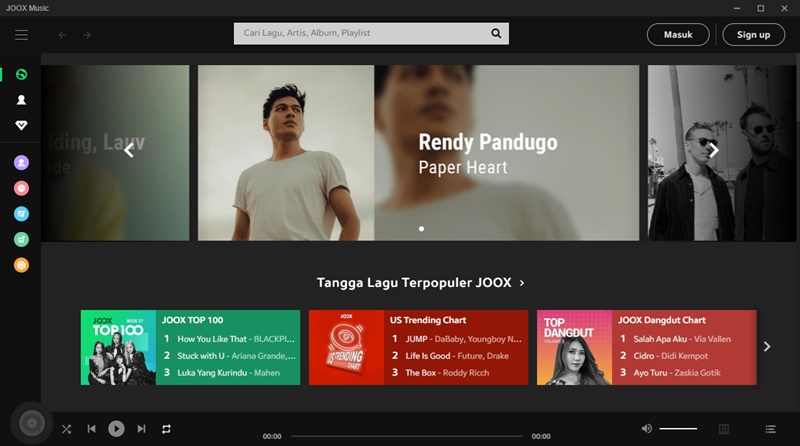
Task: Skip to the next track
Action: pos(141,429)
